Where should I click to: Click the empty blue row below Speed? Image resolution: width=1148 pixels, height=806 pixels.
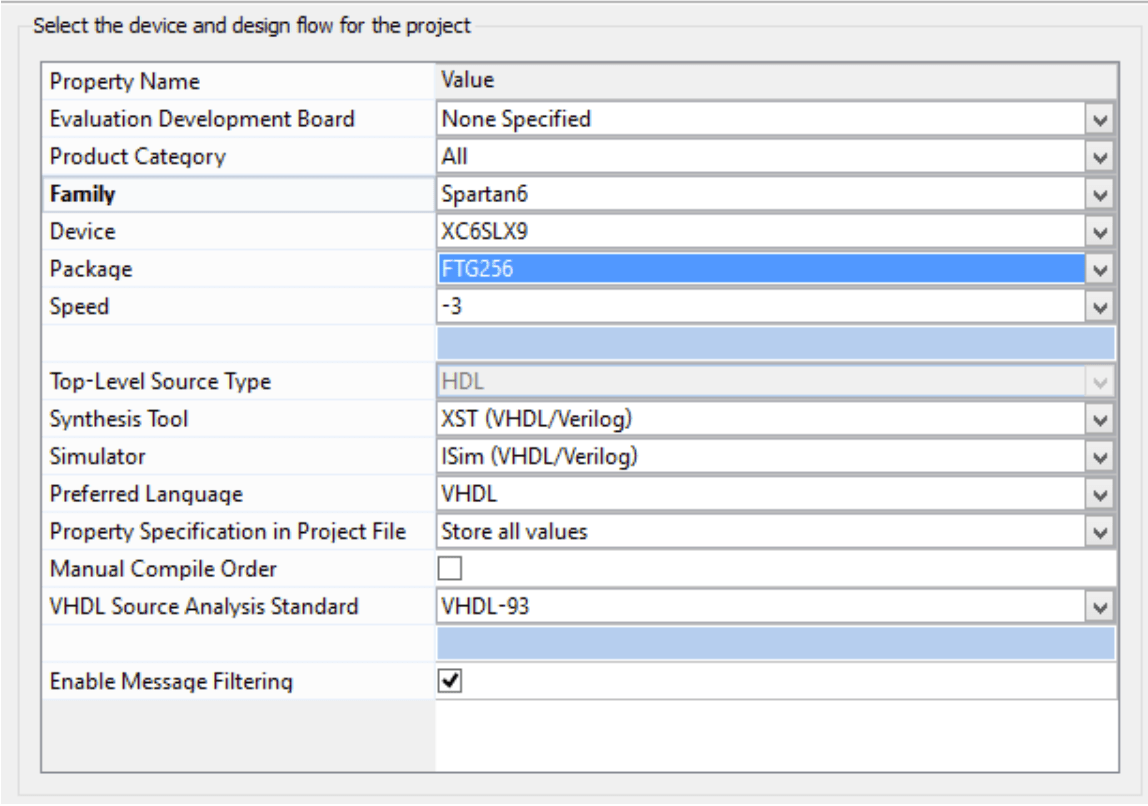coord(775,343)
